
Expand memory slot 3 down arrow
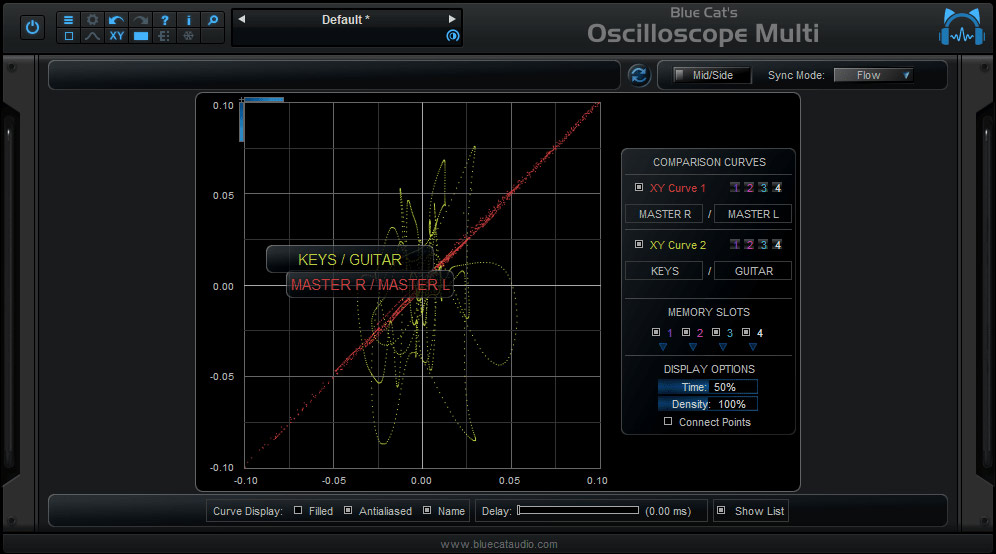point(722,347)
